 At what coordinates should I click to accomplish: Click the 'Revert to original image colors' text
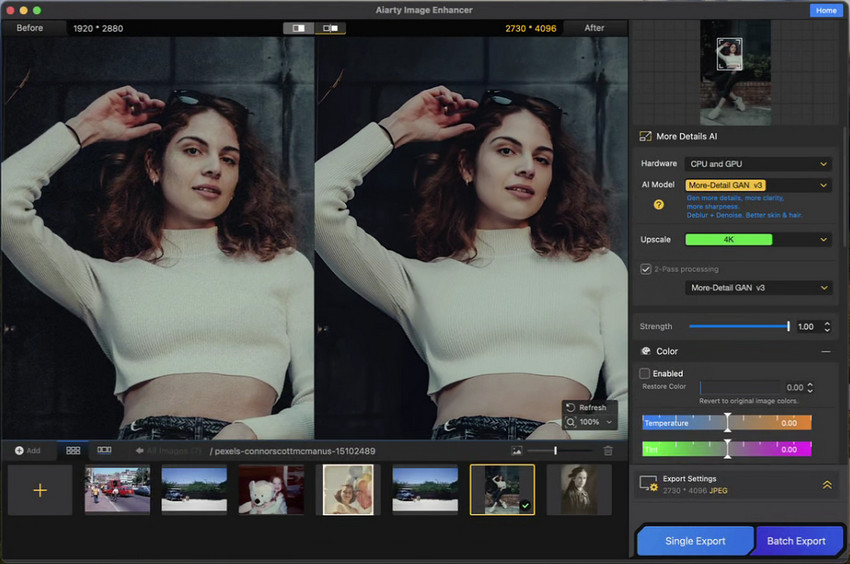click(748, 401)
